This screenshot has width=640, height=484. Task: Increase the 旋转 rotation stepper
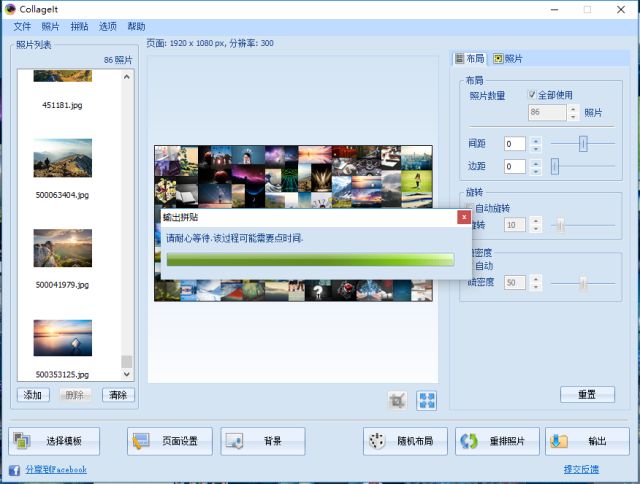click(x=536, y=221)
